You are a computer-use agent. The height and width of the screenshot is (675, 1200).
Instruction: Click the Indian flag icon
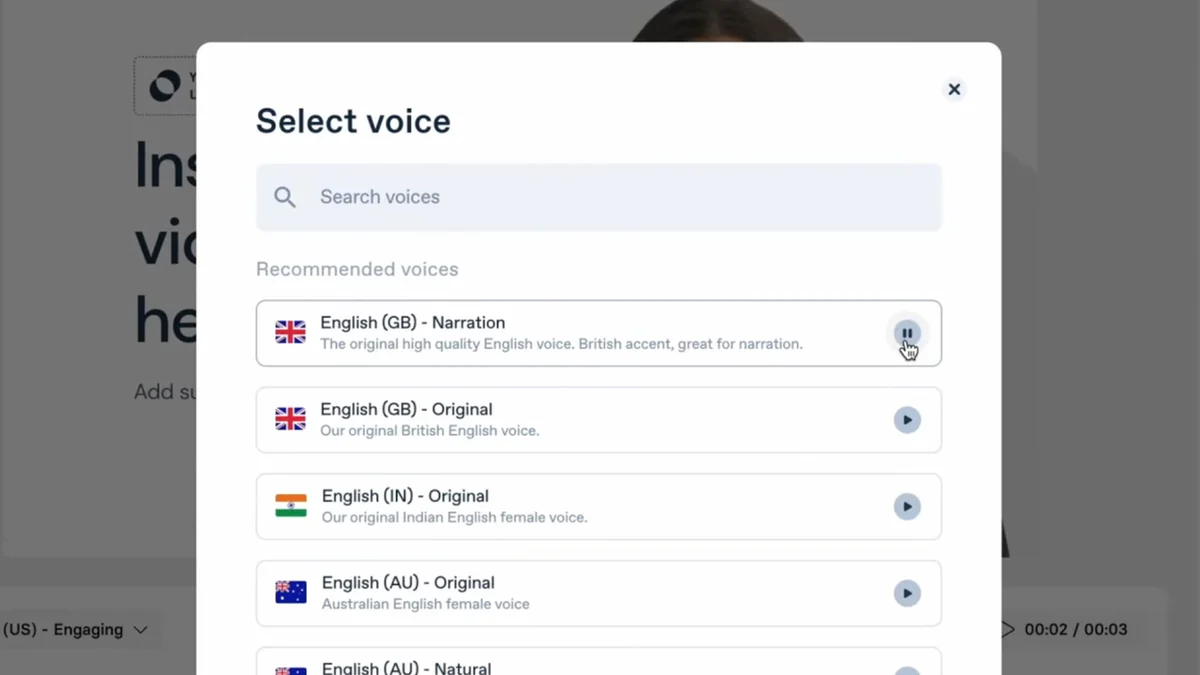point(291,506)
